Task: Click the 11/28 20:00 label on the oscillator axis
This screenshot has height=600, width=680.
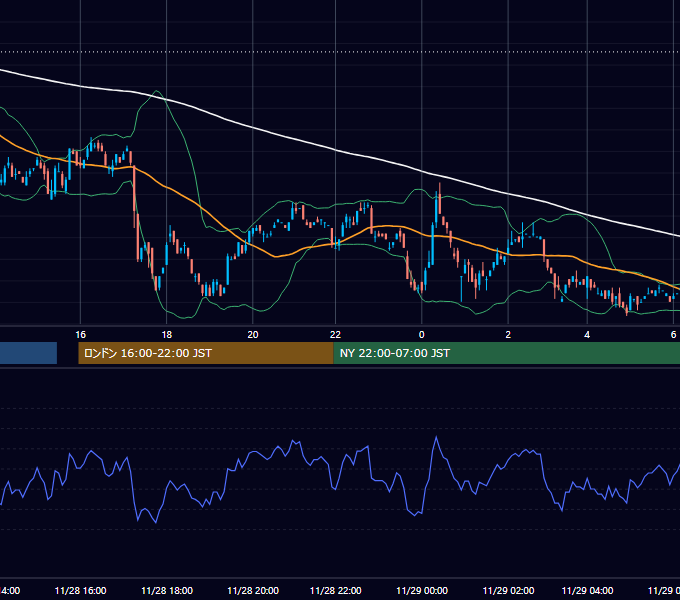Action: point(253,590)
